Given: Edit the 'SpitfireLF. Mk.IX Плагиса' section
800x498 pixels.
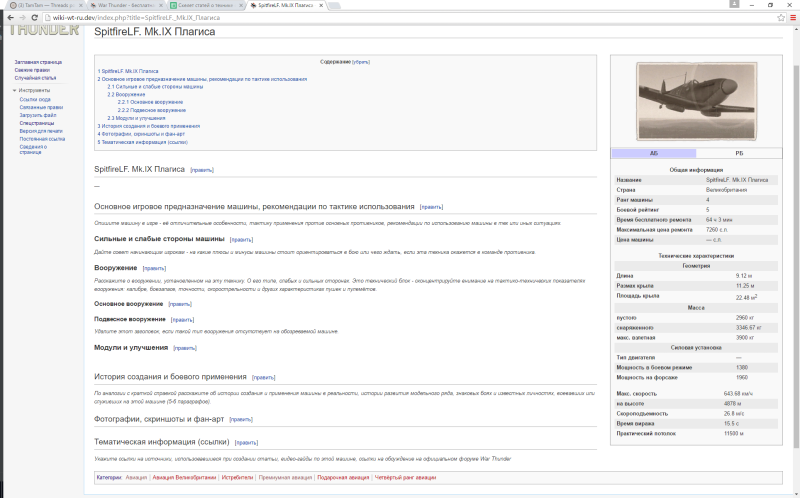Looking at the screenshot, I should point(202,170).
